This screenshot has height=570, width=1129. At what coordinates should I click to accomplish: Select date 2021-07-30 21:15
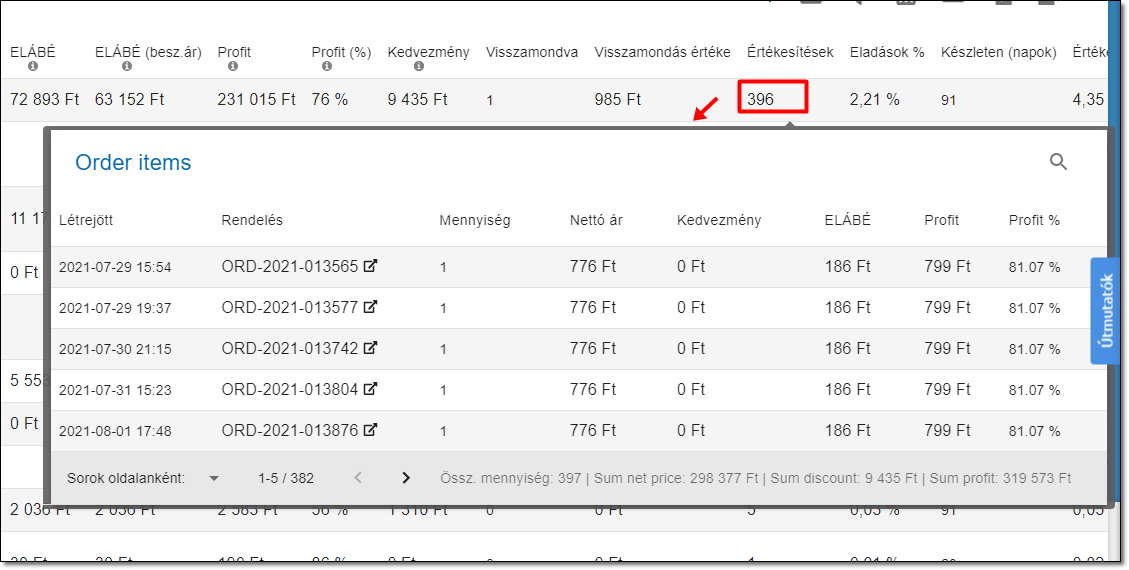point(115,349)
